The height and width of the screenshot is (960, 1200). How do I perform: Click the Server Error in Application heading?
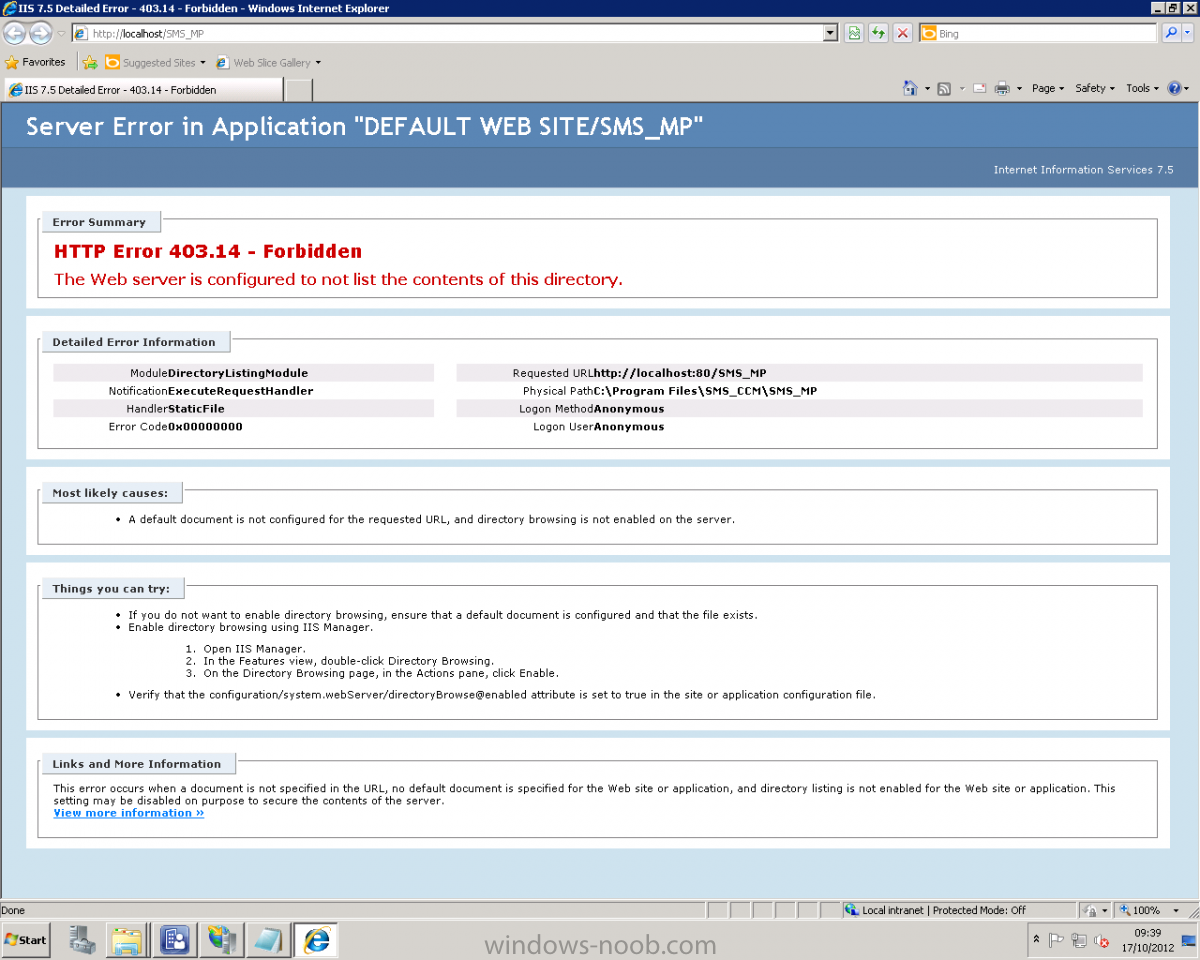pos(365,127)
